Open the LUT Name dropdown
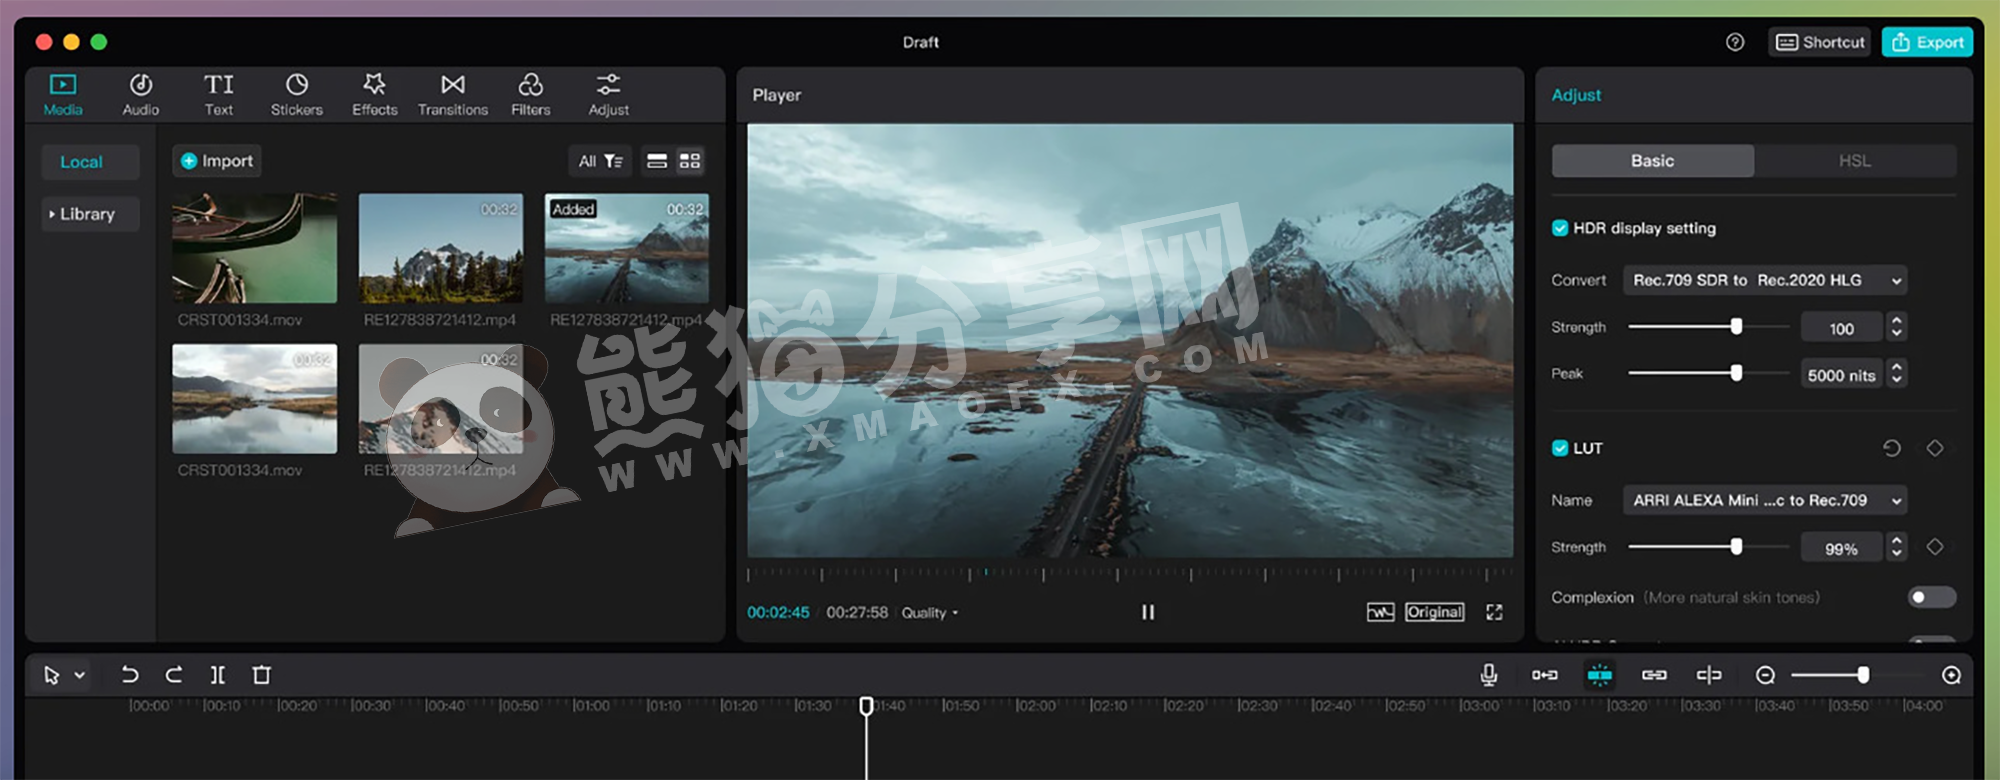Image resolution: width=2000 pixels, height=780 pixels. tap(1765, 500)
